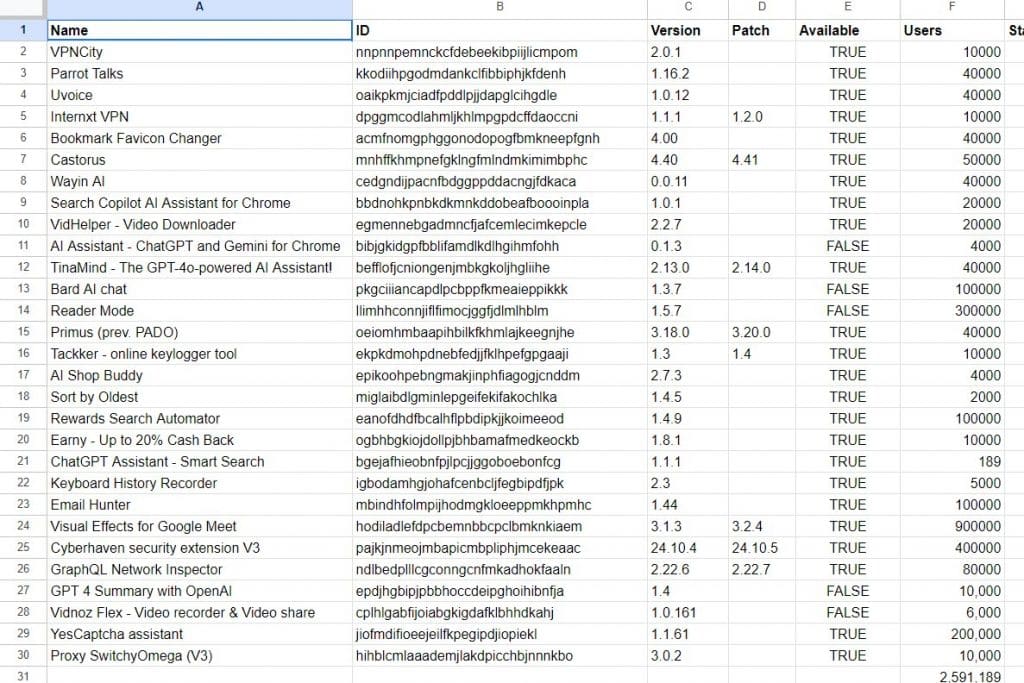Click the 'Version' header cell
1024x683 pixels.
[688, 30]
